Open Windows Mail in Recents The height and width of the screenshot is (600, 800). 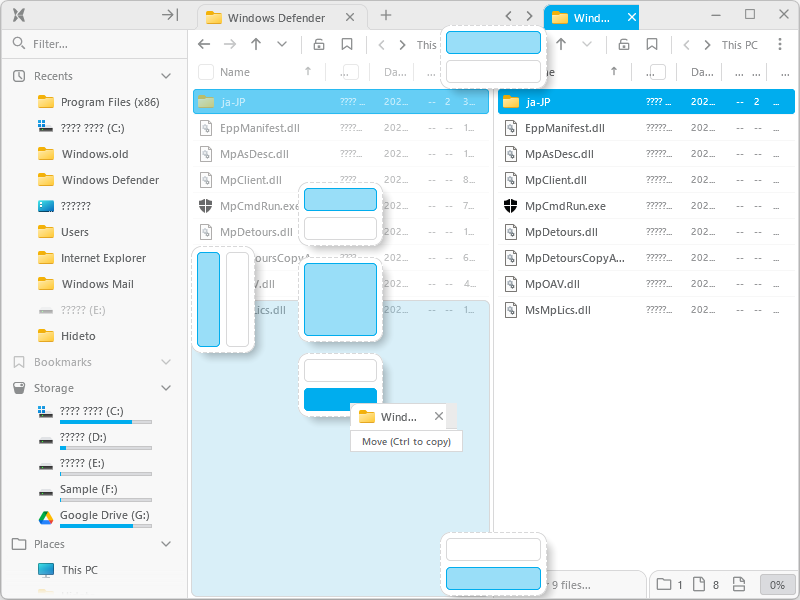pyautogui.click(x=97, y=284)
